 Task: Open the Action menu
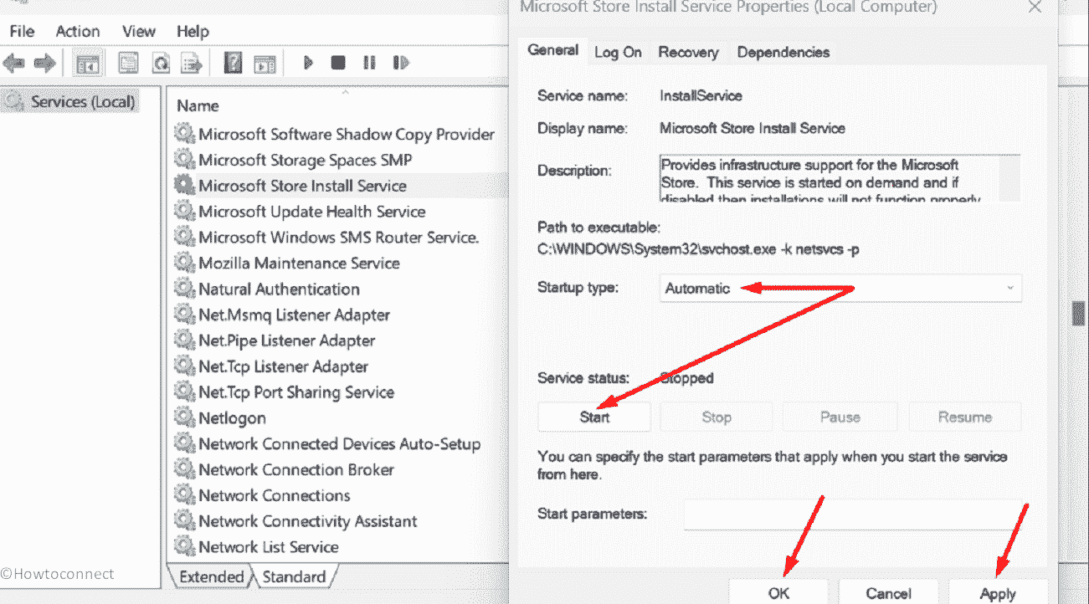click(x=77, y=31)
